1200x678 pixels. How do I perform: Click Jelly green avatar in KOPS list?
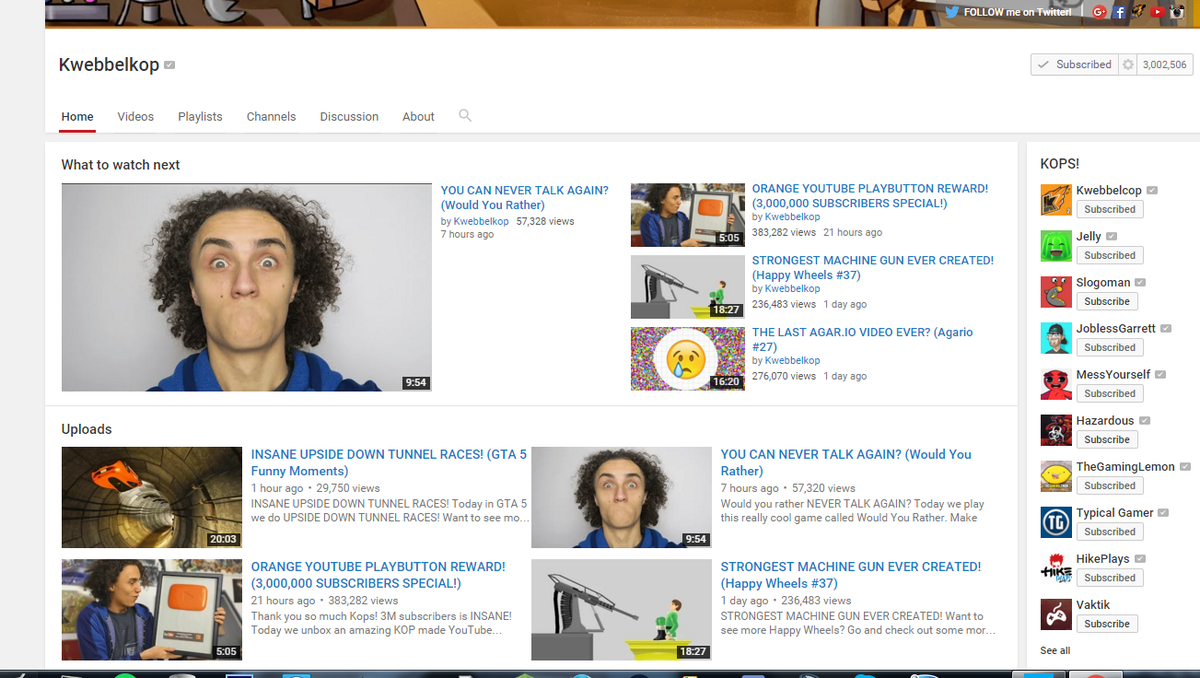(1056, 246)
